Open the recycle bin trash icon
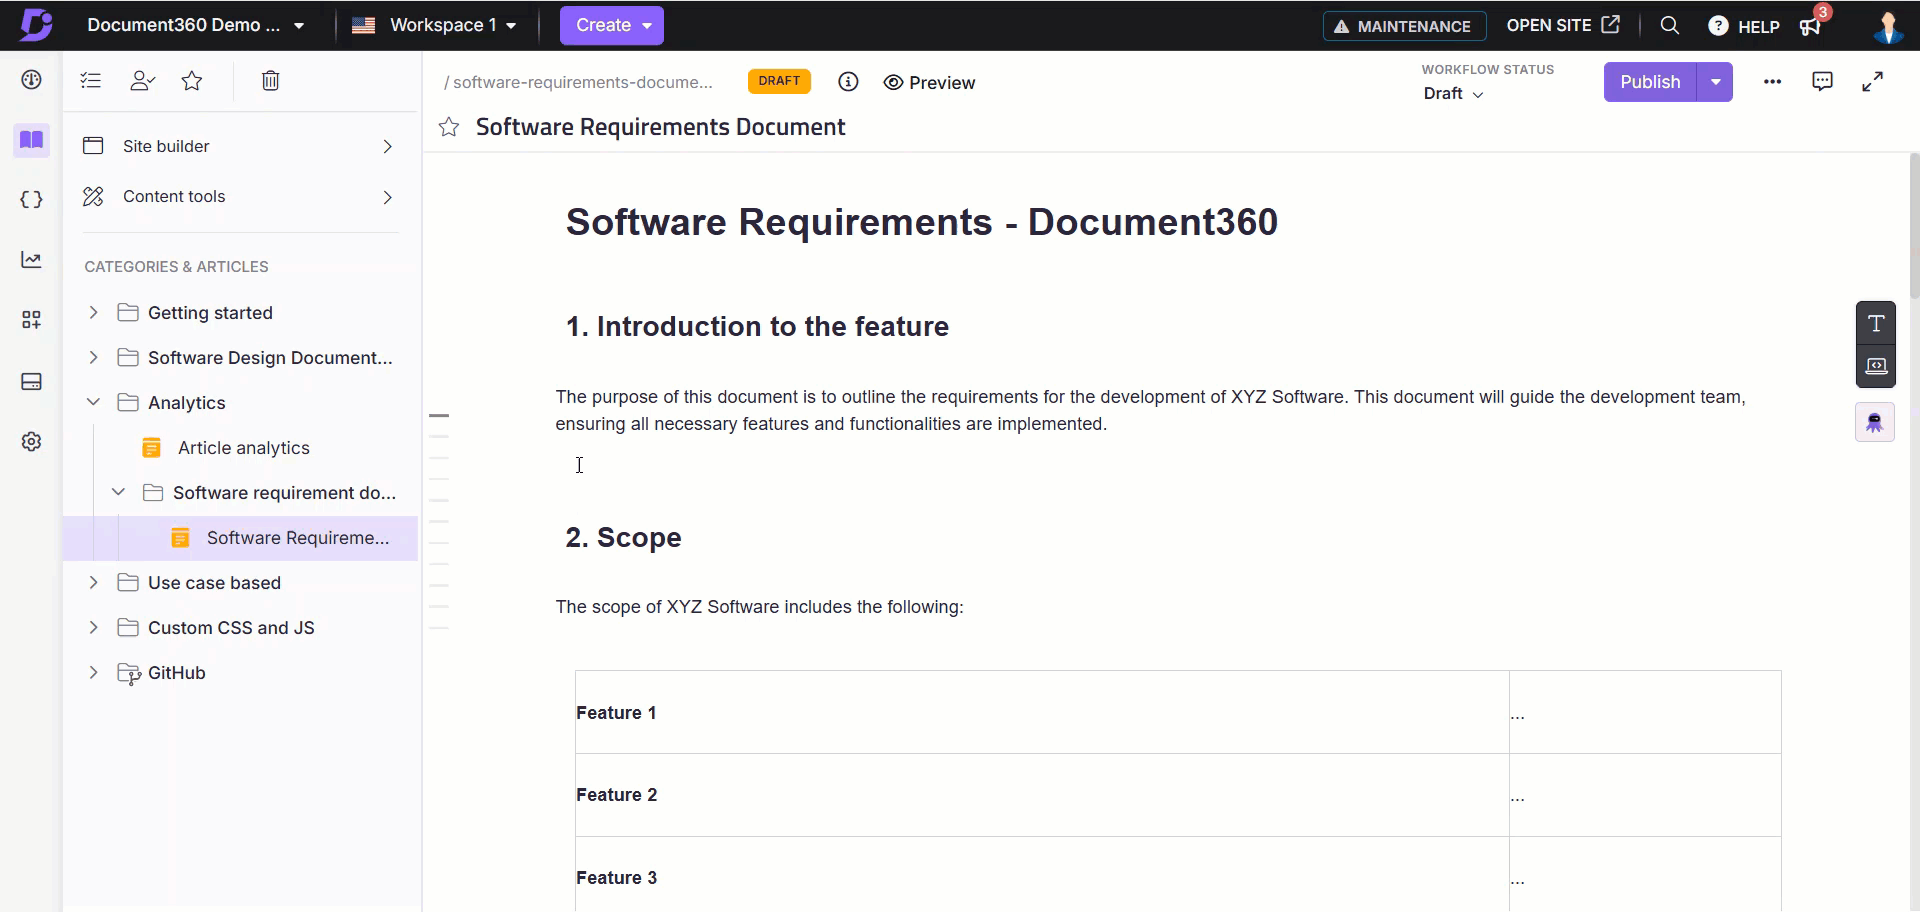This screenshot has width=1920, height=912. (270, 81)
